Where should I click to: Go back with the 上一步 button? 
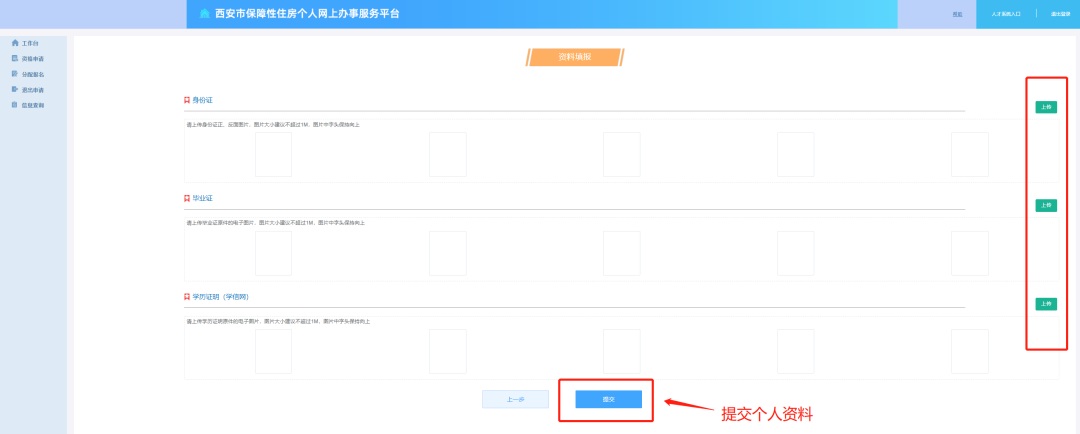click(515, 400)
